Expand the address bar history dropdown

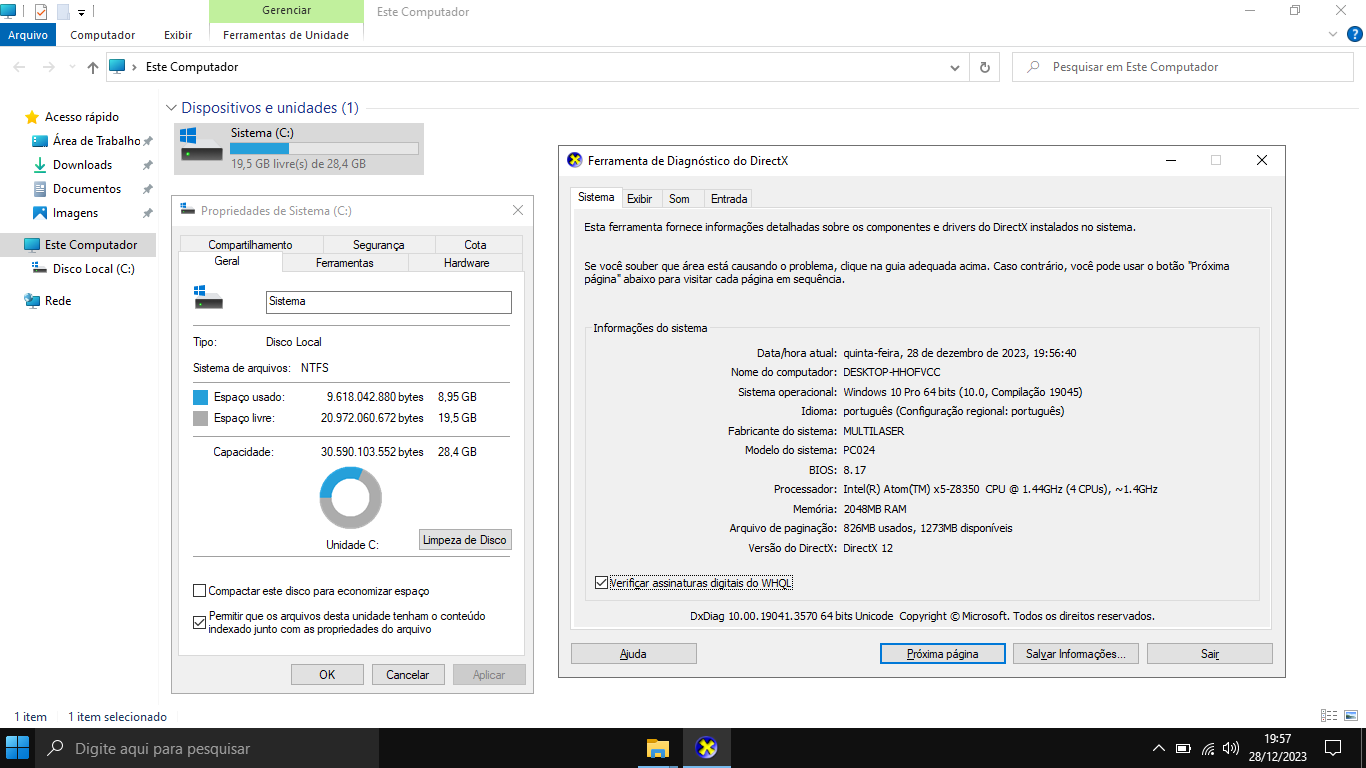click(x=954, y=67)
